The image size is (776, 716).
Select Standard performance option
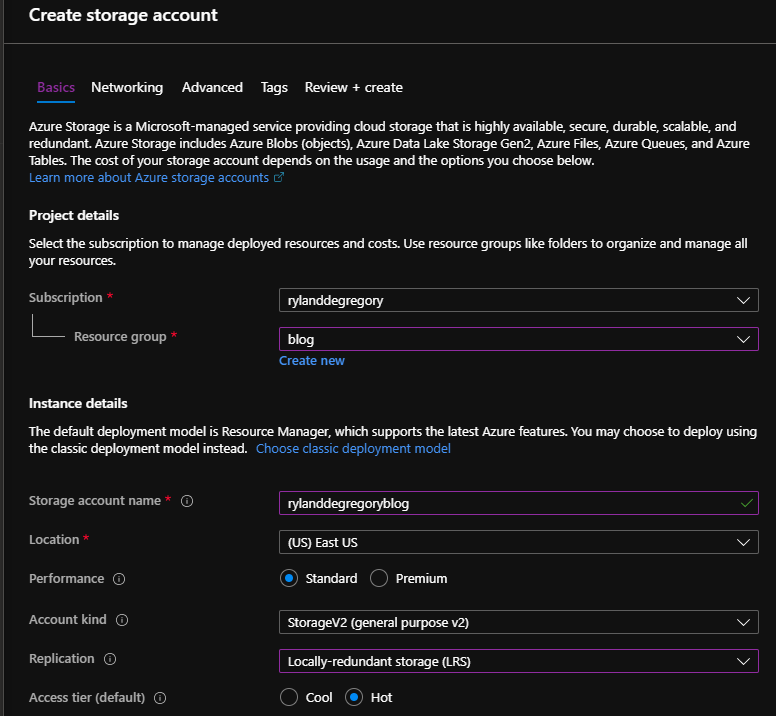(289, 578)
